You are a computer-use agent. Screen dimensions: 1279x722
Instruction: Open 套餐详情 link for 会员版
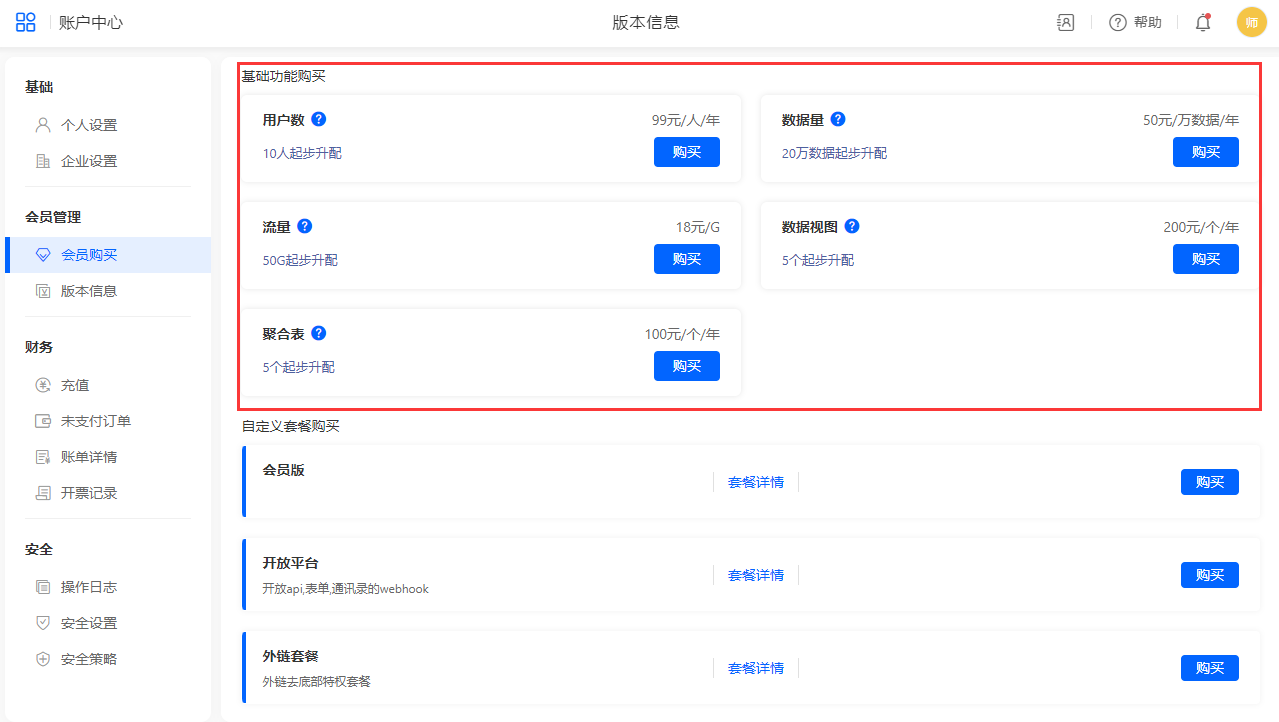pyautogui.click(x=755, y=482)
